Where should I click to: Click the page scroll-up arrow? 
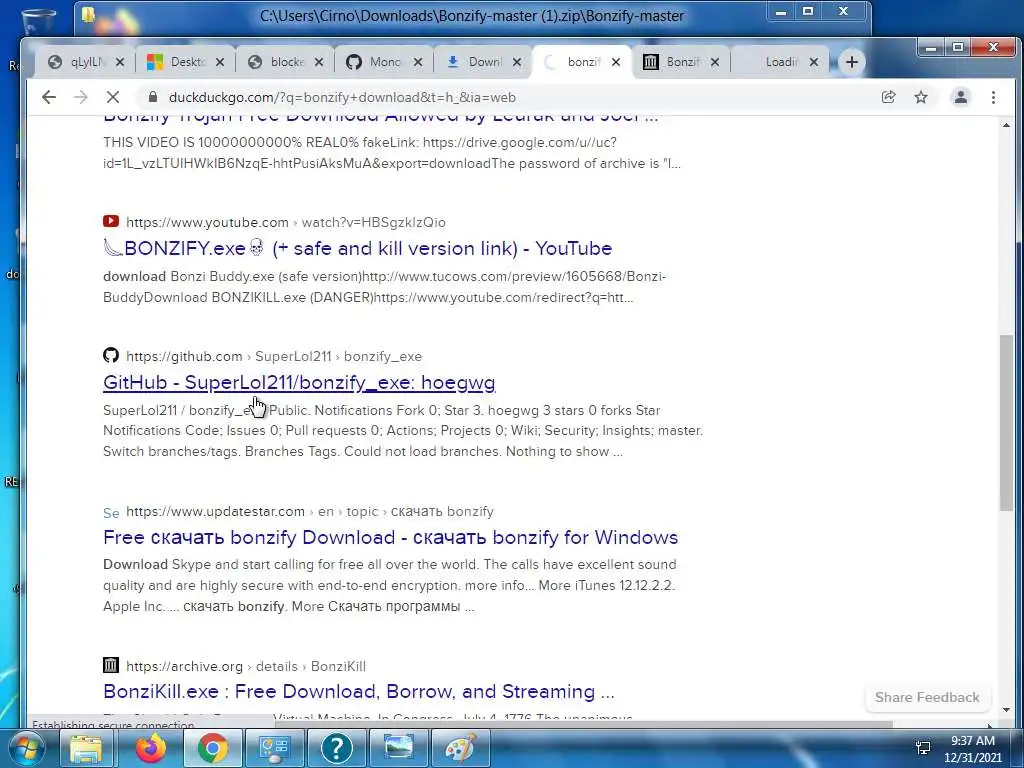click(1006, 125)
